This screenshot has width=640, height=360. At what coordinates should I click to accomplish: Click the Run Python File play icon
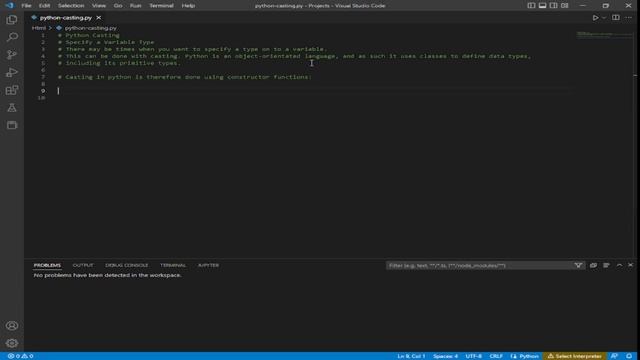click(596, 18)
